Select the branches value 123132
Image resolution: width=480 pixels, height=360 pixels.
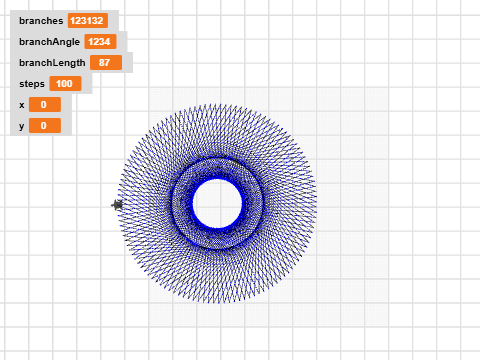88,21
